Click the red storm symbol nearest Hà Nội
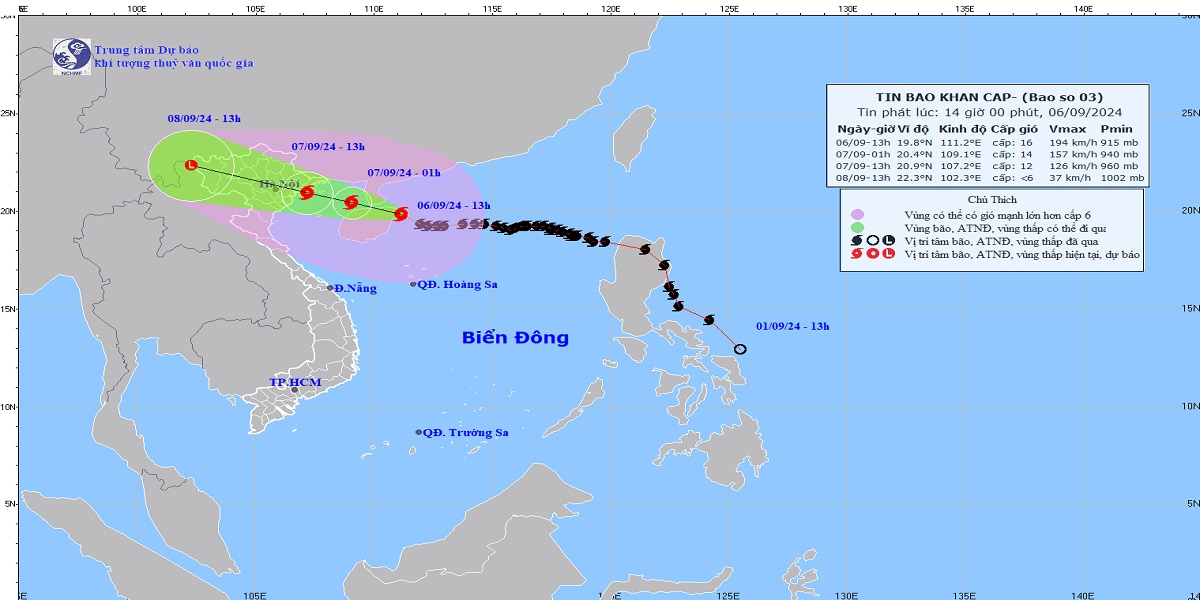The image size is (1200, 600). [x=307, y=192]
